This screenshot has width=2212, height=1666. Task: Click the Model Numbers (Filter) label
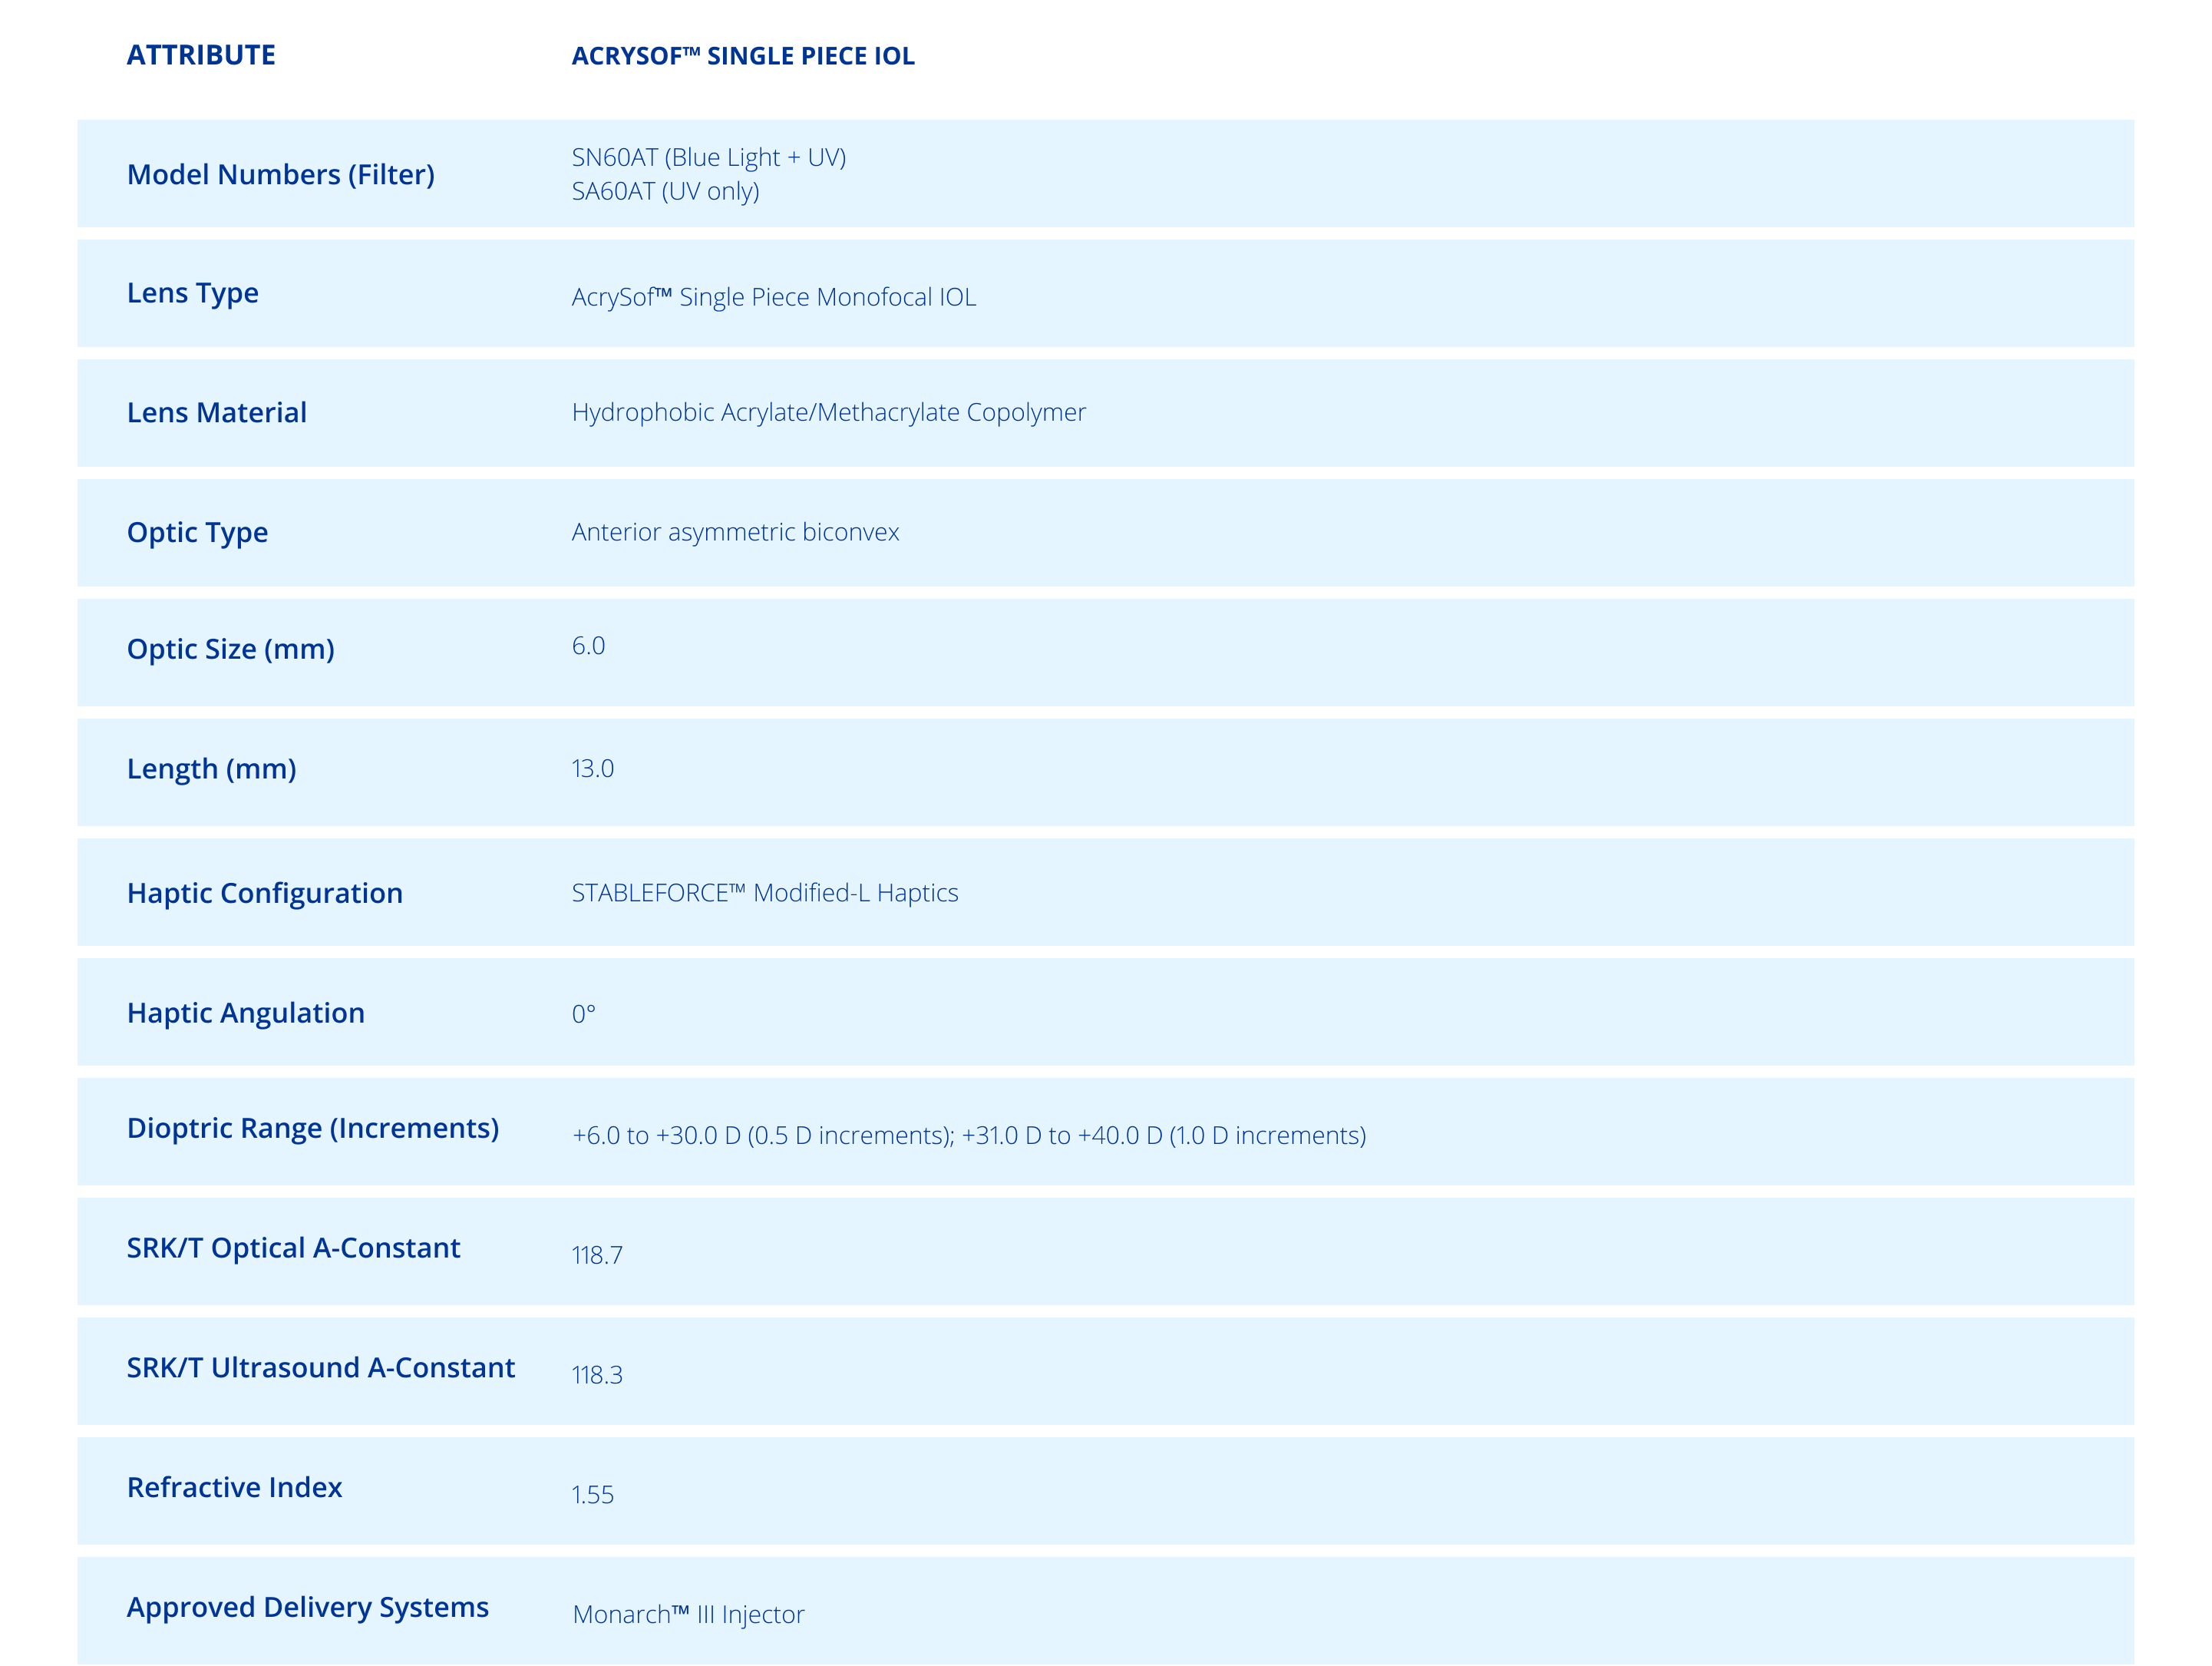point(280,174)
